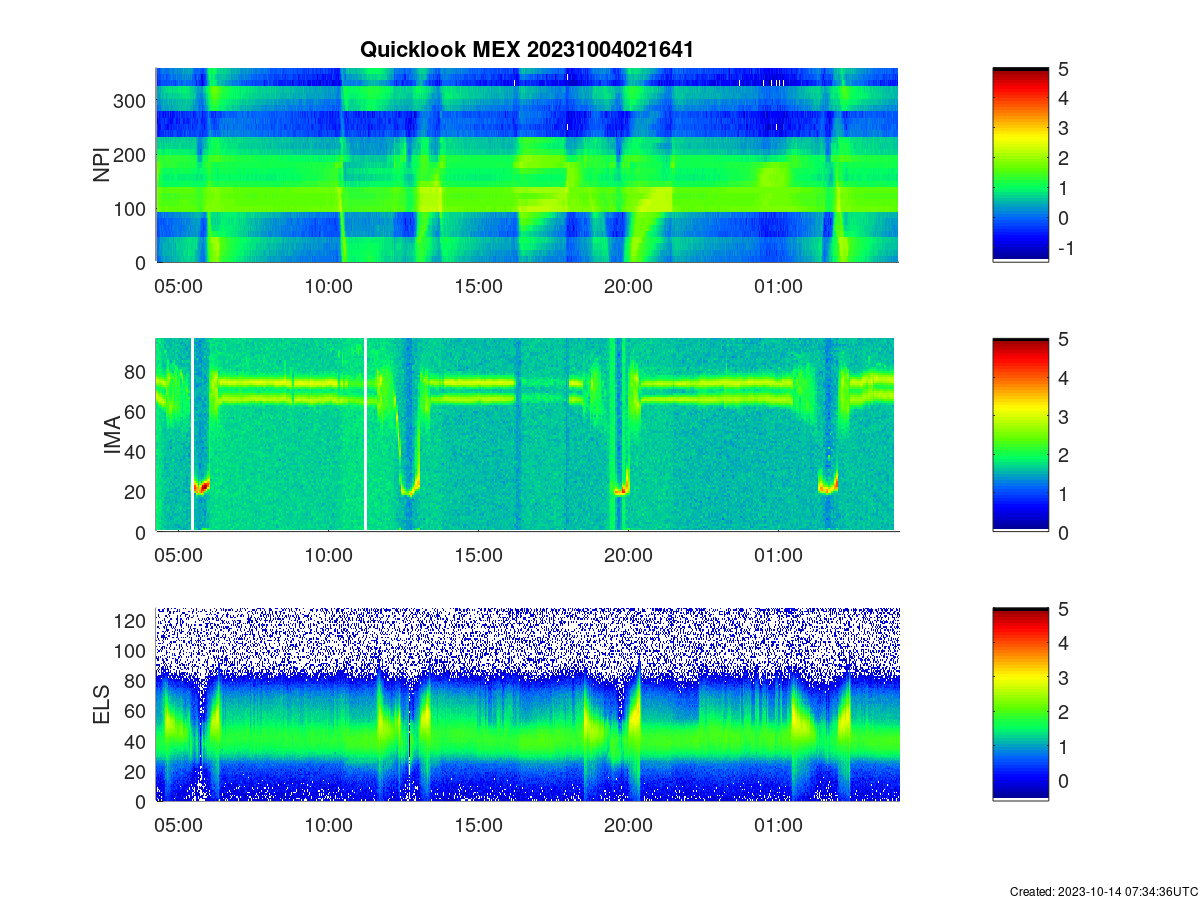Click the 80 tick on IMA y-axis
This screenshot has width=1200, height=900.
pyautogui.click(x=137, y=372)
